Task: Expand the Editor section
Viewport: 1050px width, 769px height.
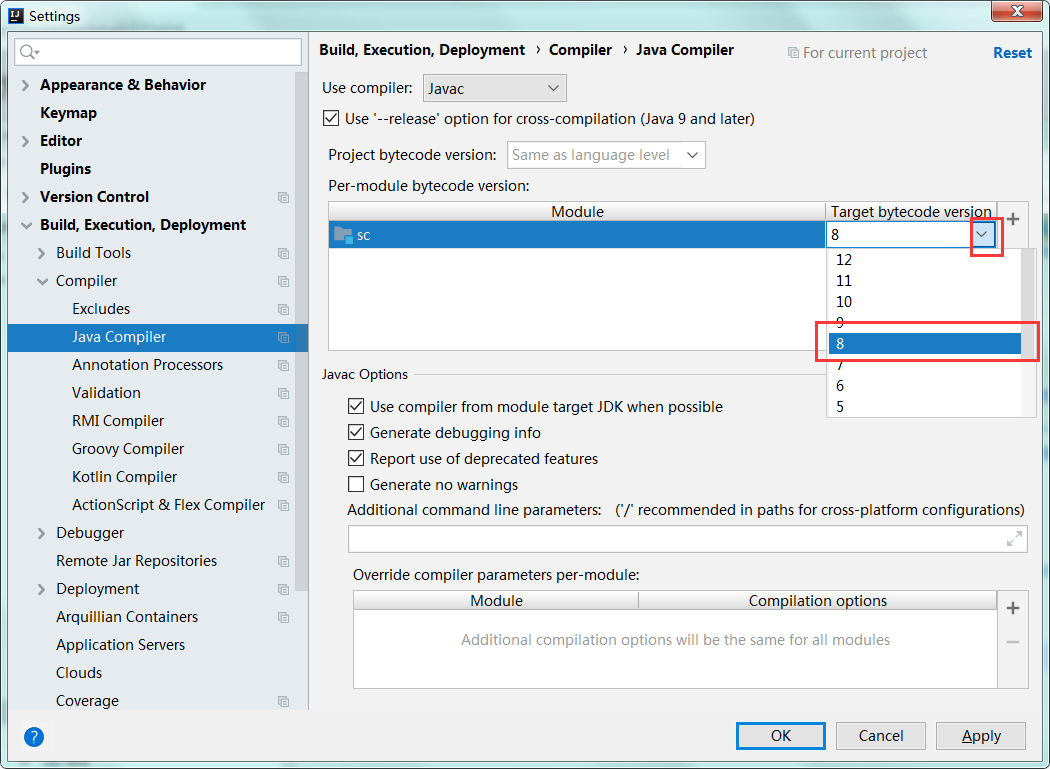Action: tap(25, 141)
